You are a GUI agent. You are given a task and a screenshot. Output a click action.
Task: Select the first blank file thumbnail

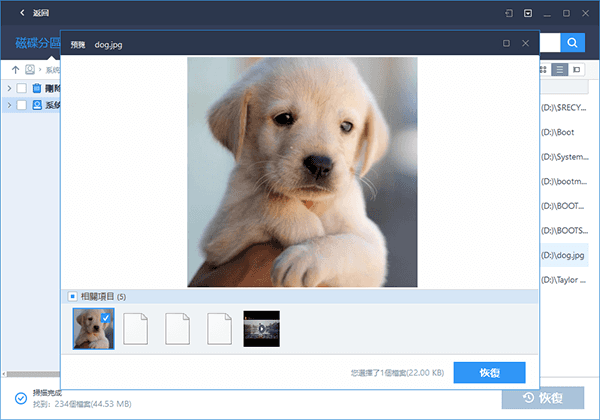pos(136,329)
